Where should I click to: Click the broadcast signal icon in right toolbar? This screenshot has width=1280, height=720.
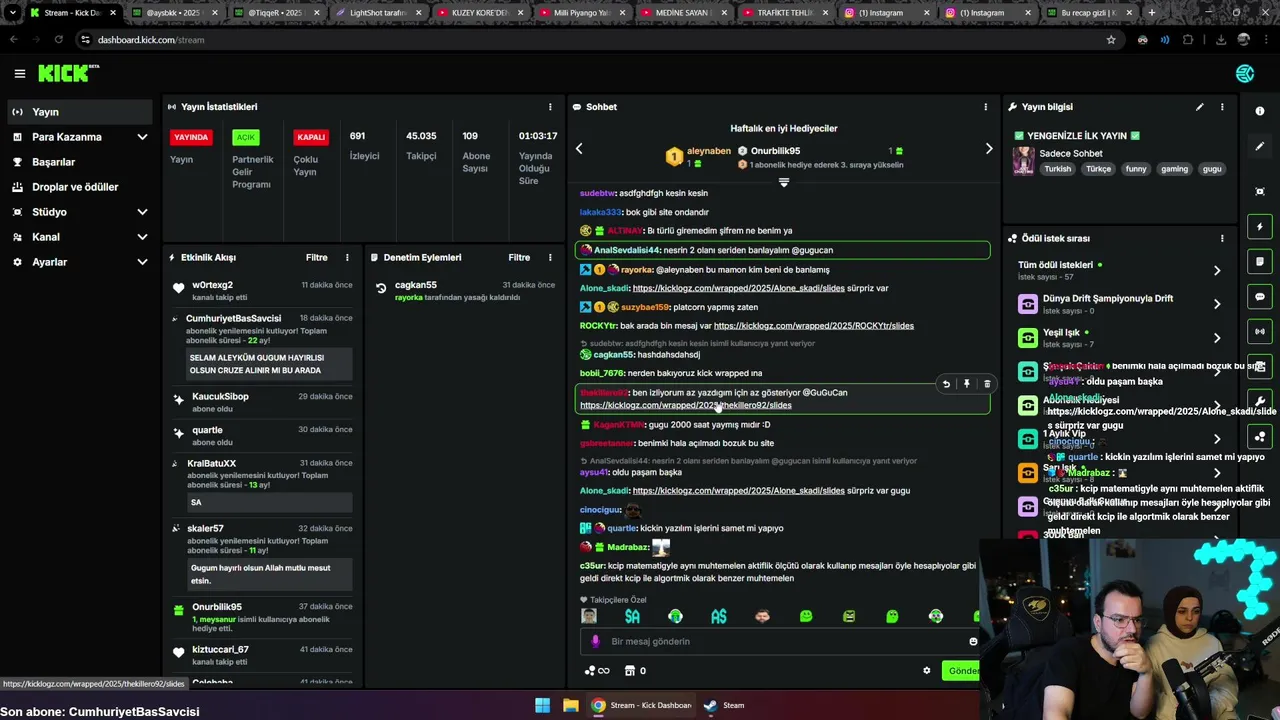1260,331
